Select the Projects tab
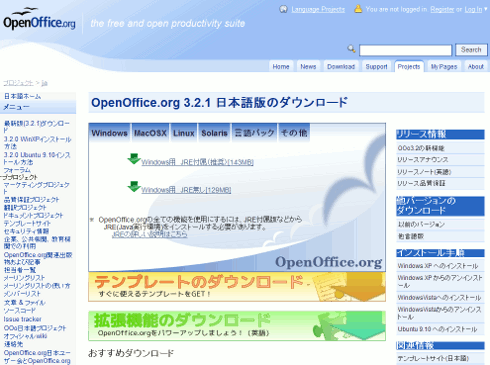The image size is (490, 365). coord(409,66)
